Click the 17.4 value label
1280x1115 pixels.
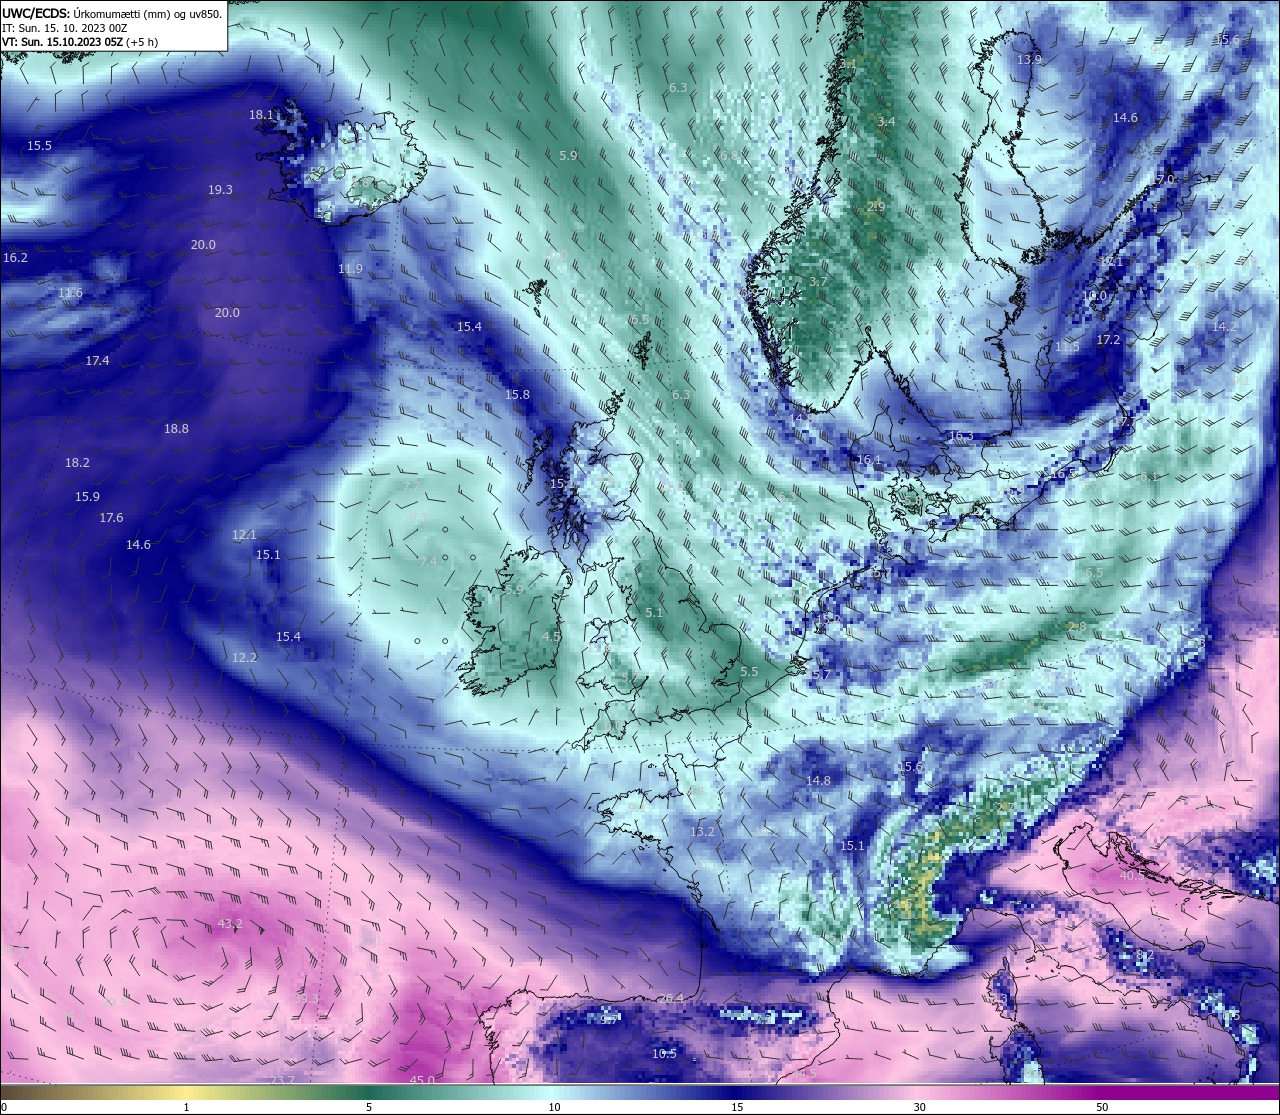pyautogui.click(x=97, y=361)
